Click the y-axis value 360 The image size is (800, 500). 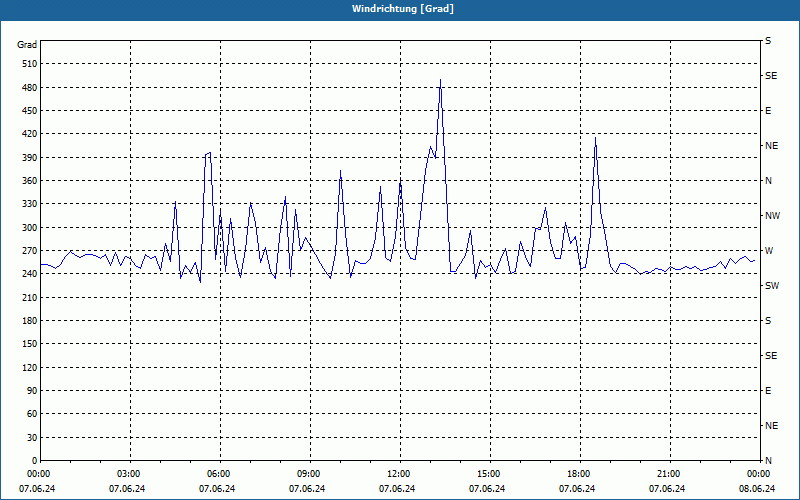[x=30, y=181]
